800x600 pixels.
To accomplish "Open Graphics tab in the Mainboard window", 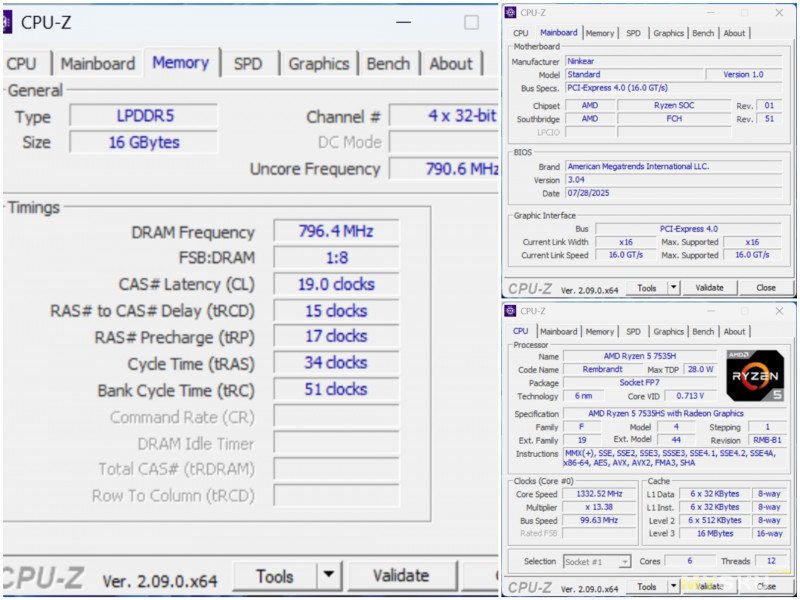I will (x=668, y=33).
